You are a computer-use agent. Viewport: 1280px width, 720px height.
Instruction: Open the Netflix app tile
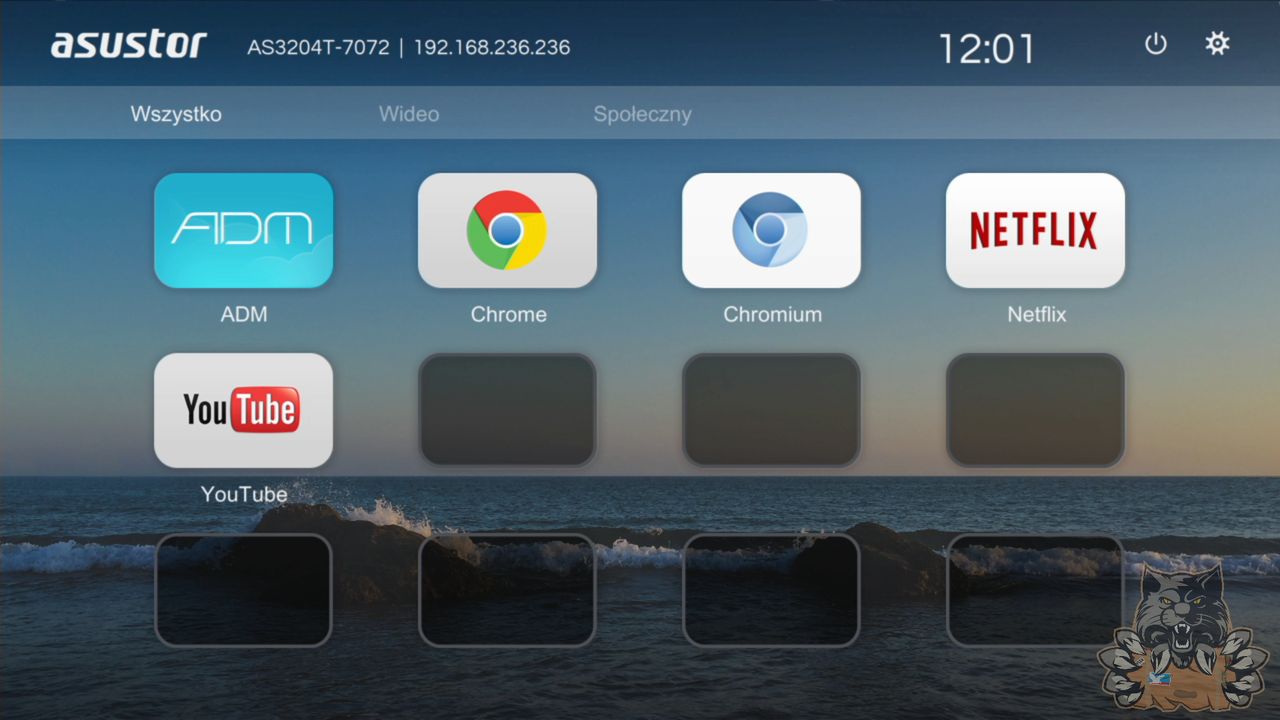1035,230
